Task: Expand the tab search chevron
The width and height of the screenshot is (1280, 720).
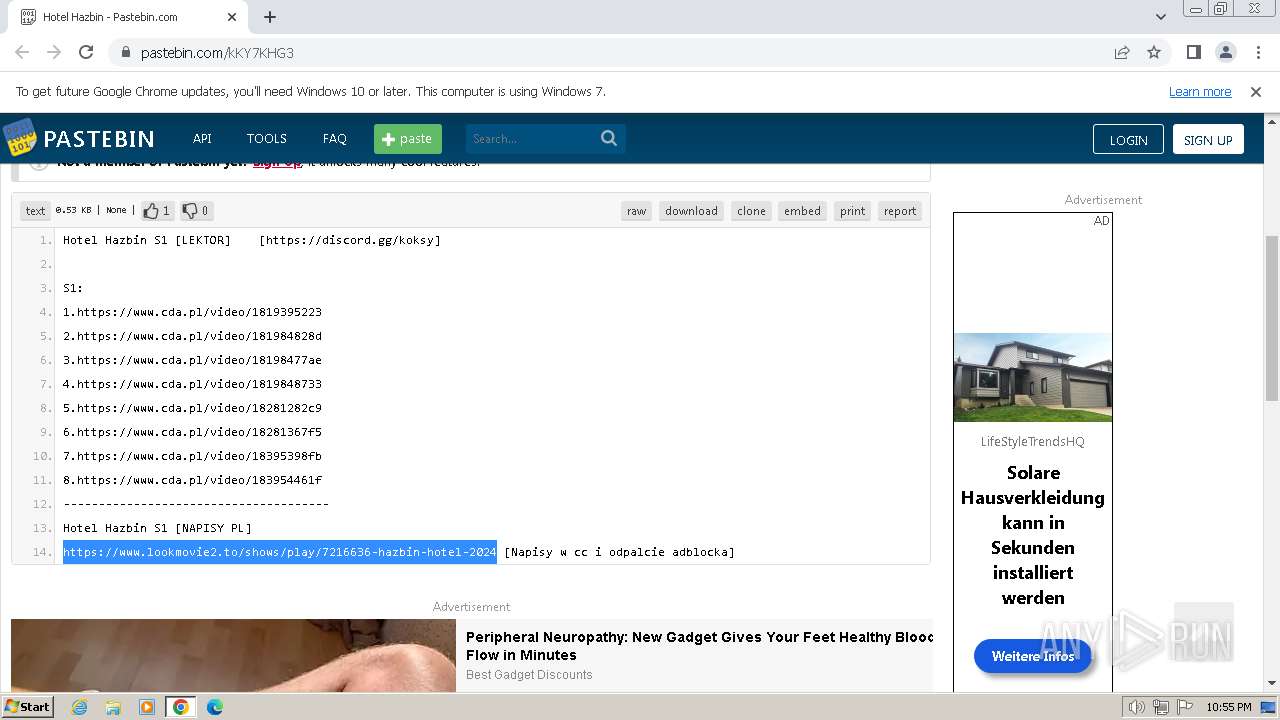Action: pyautogui.click(x=1160, y=17)
